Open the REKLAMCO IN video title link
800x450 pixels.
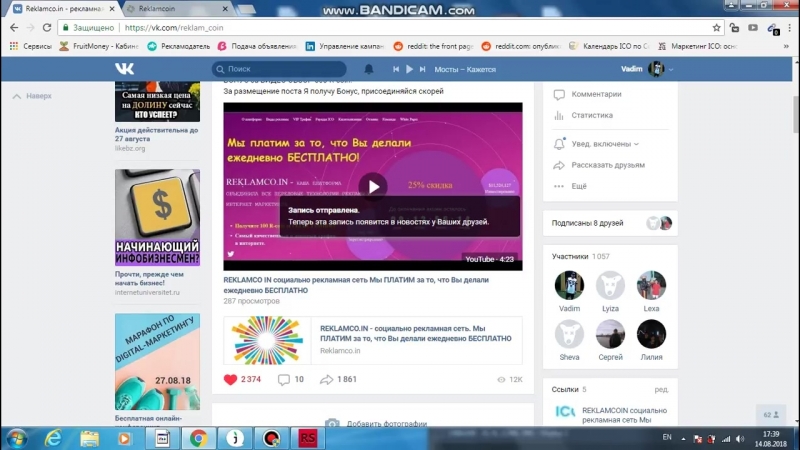[x=356, y=285]
